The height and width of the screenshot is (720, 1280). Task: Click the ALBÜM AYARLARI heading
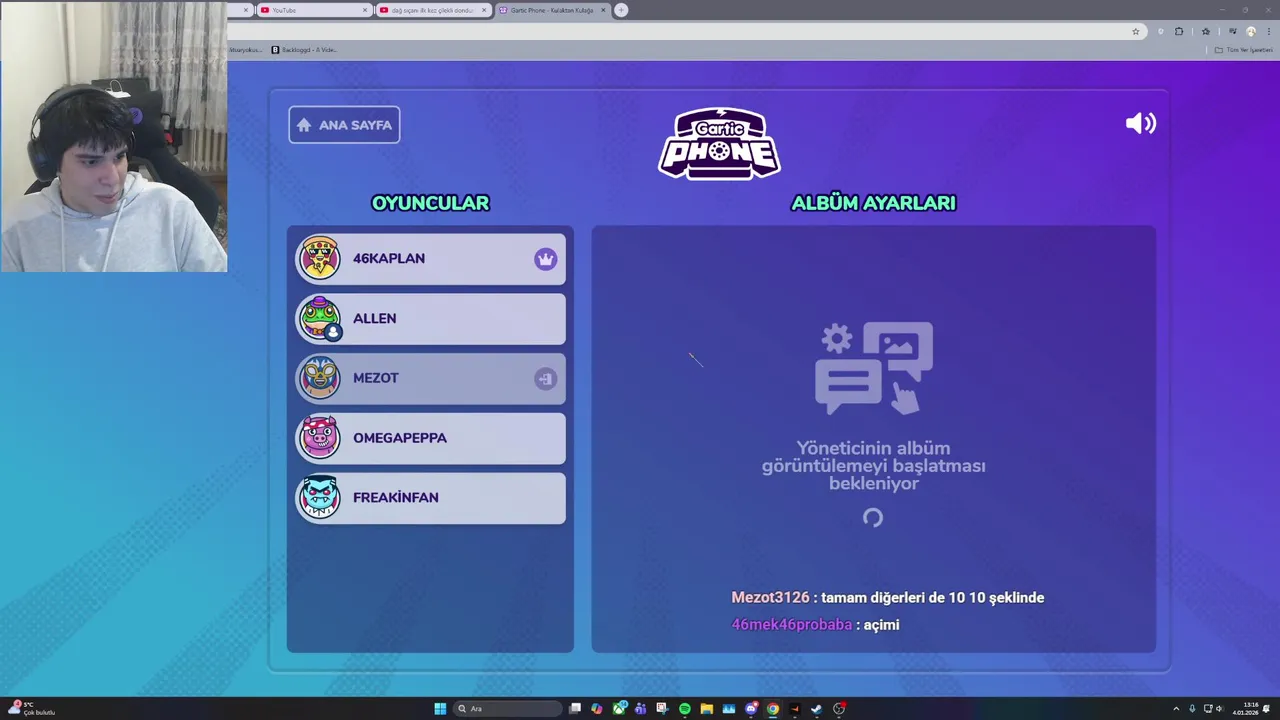[873, 203]
